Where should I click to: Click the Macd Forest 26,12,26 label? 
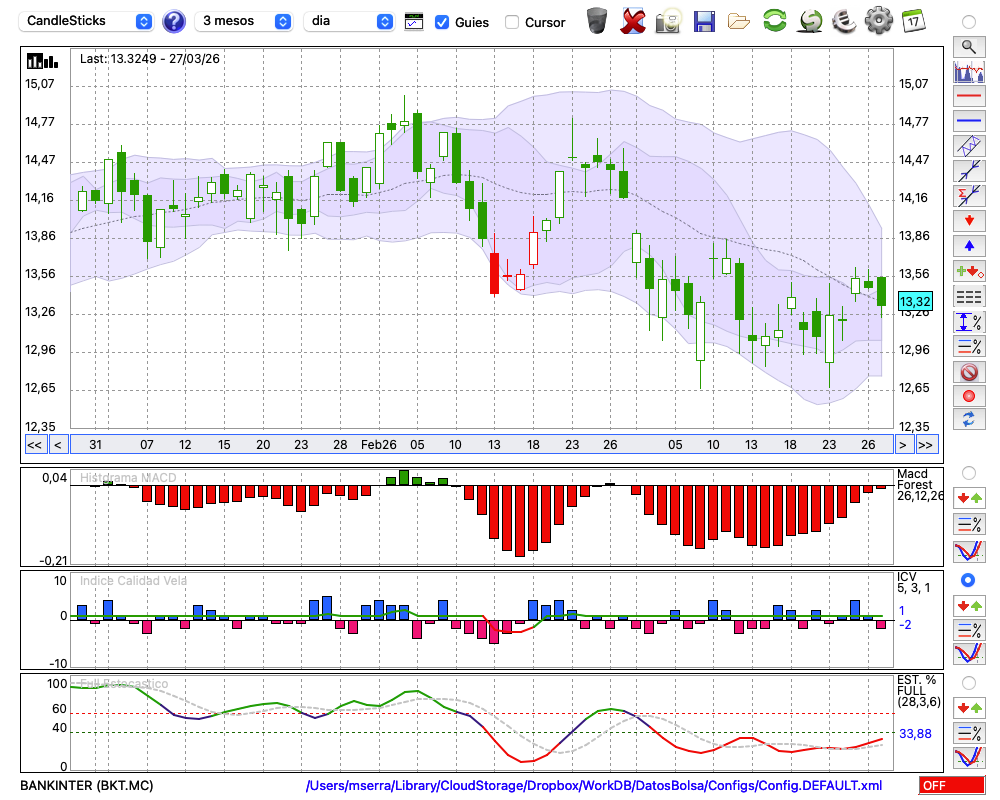click(920, 485)
